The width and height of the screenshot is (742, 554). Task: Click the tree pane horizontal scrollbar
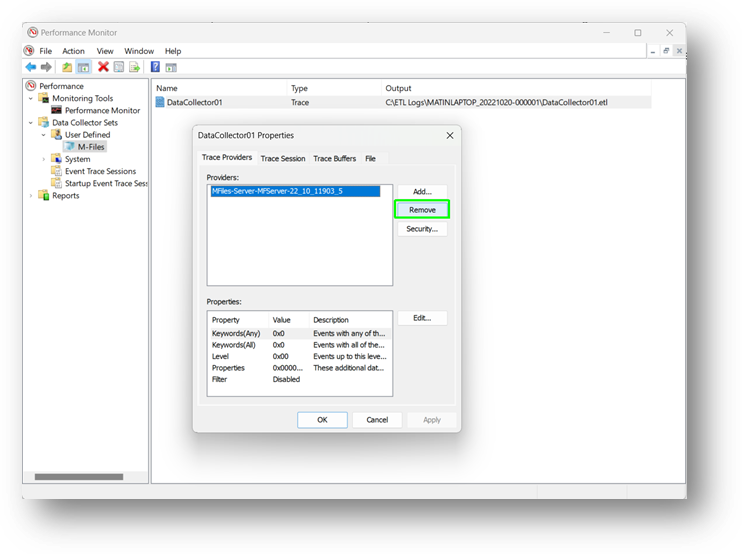pyautogui.click(x=79, y=477)
